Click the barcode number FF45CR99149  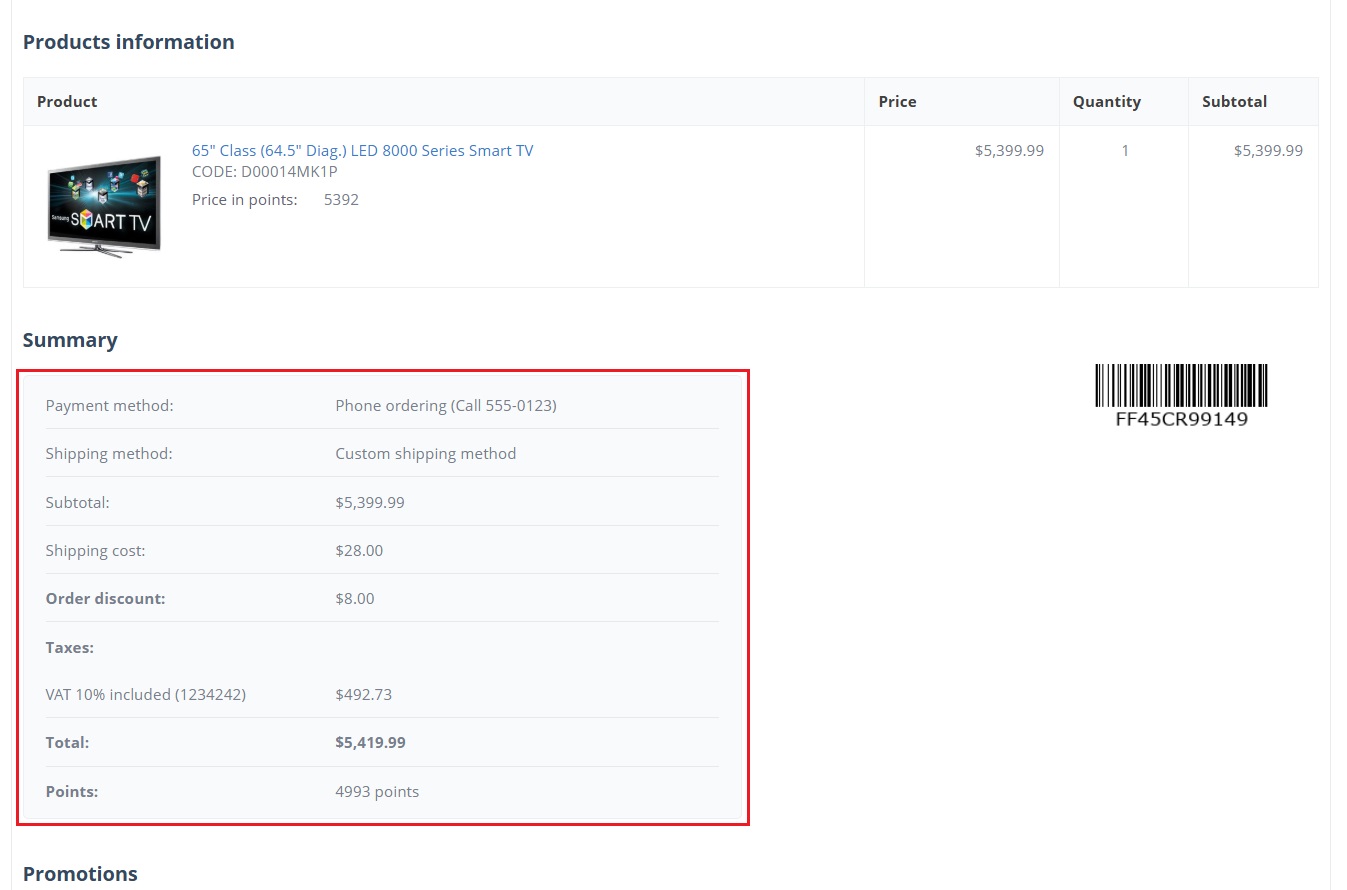coord(1181,420)
